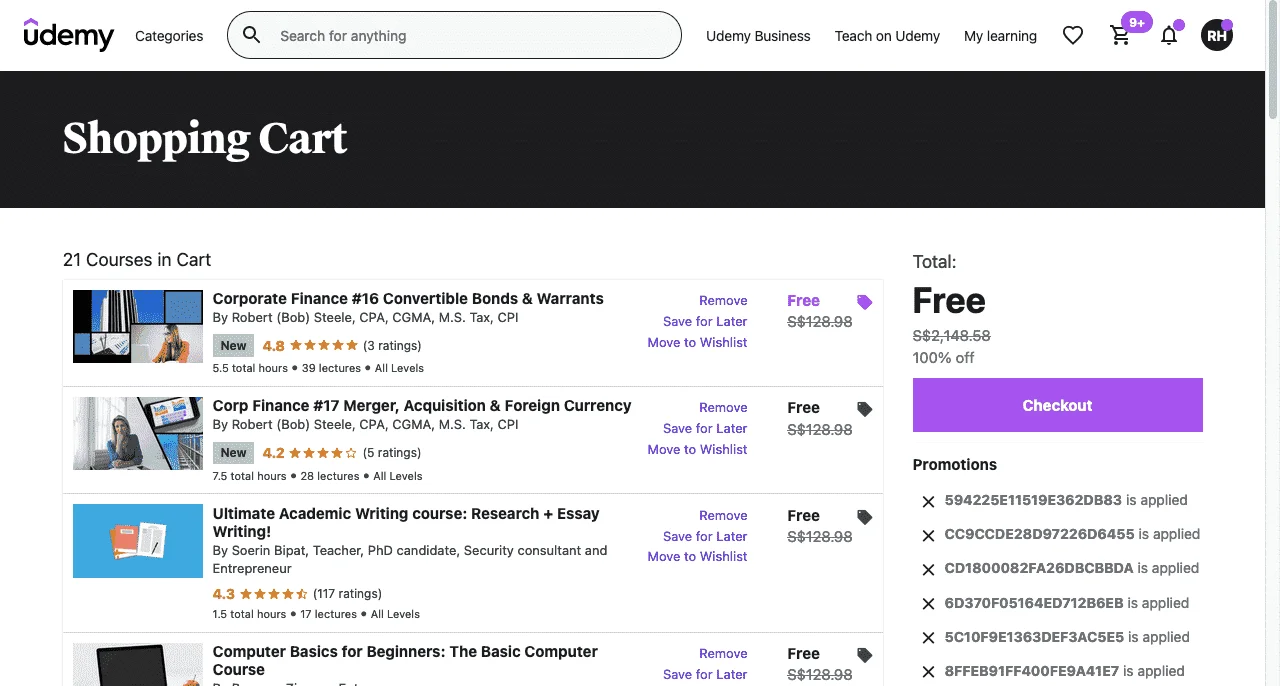Remove Ultimate Academic Writing course from cart
Image resolution: width=1280 pixels, height=686 pixels.
723,515
